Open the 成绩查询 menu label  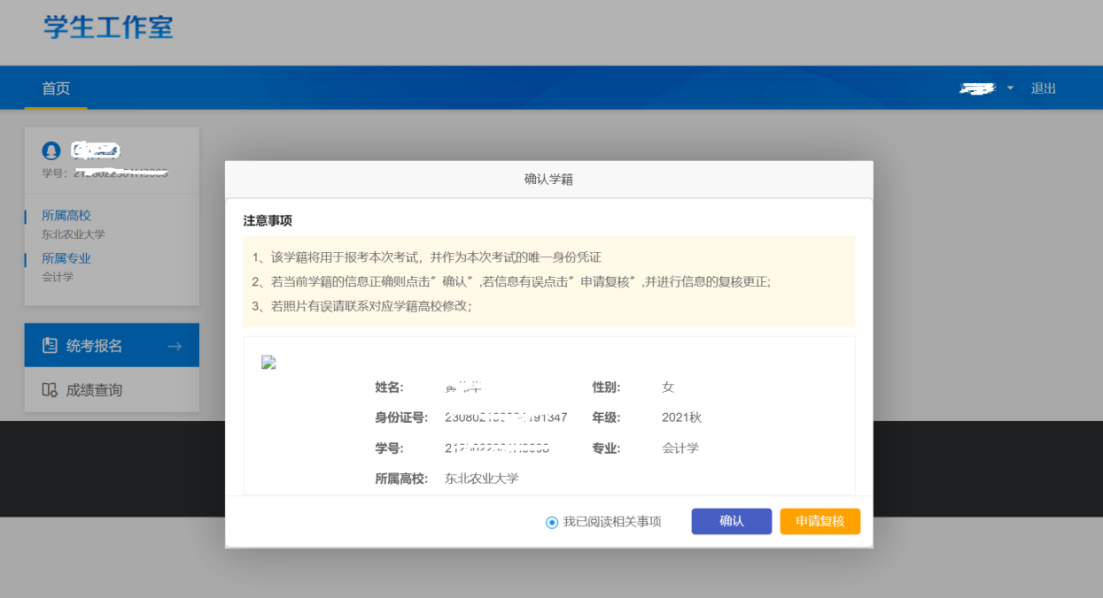click(94, 390)
